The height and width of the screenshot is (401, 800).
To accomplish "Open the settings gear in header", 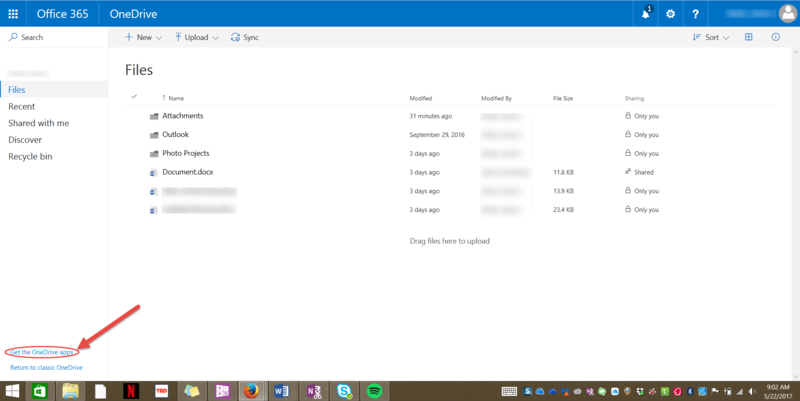I will point(670,14).
